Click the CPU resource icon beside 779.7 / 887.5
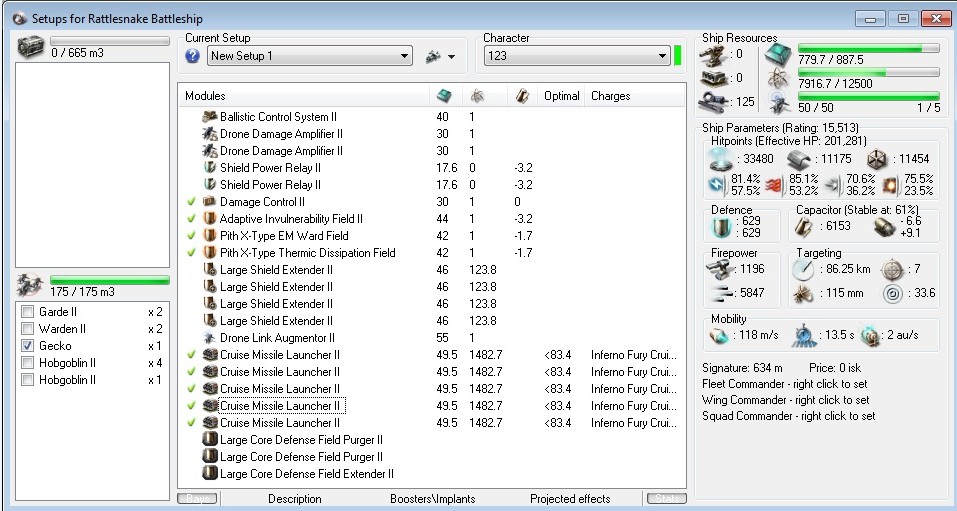 (779, 54)
